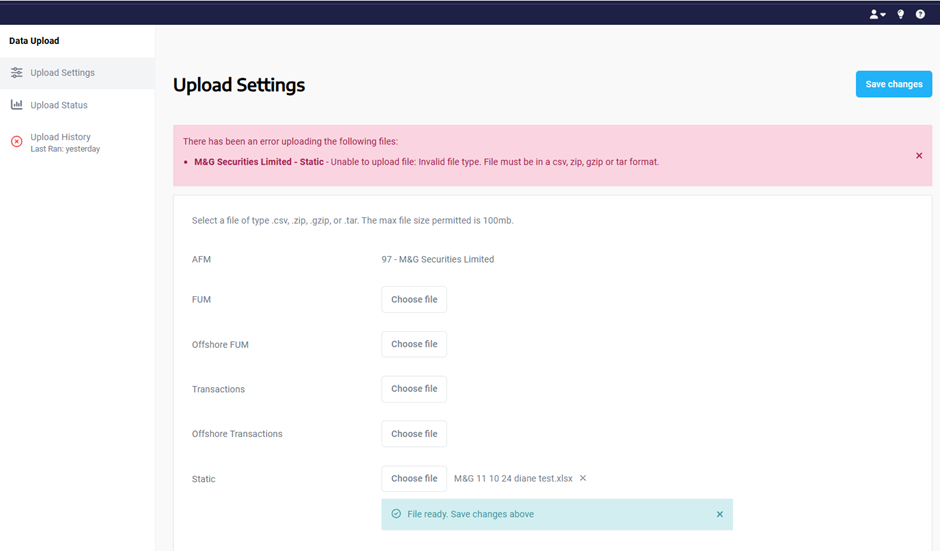The image size is (940, 551).
Task: Remove the selected xlsx file
Action: [583, 478]
